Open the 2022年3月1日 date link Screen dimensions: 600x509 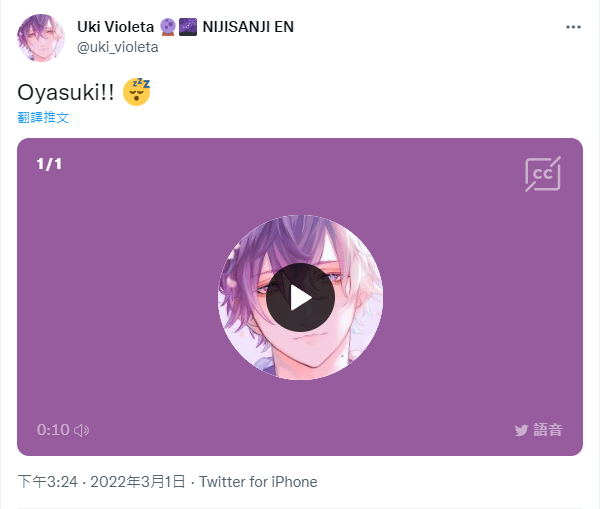[x=138, y=481]
